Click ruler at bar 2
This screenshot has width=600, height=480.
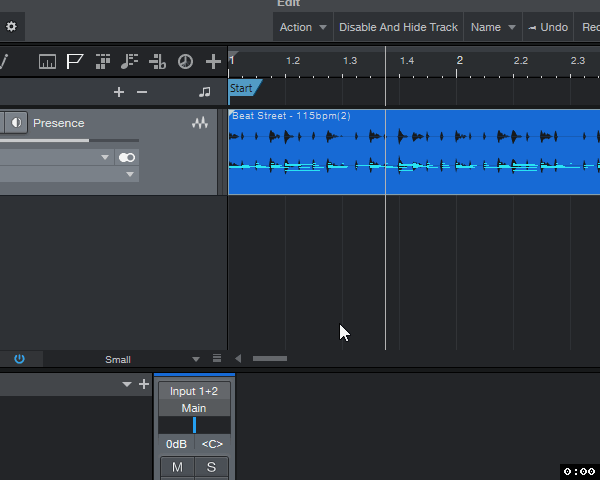click(460, 60)
